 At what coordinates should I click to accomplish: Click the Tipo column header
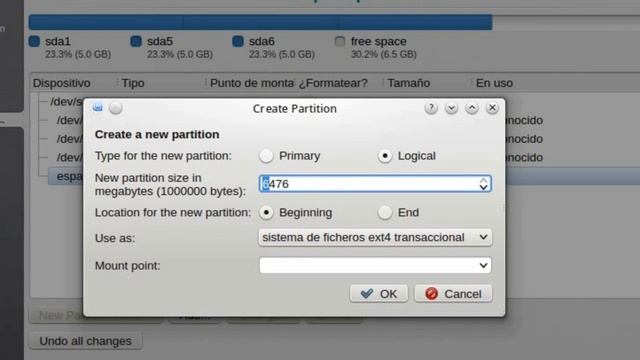[x=133, y=83]
